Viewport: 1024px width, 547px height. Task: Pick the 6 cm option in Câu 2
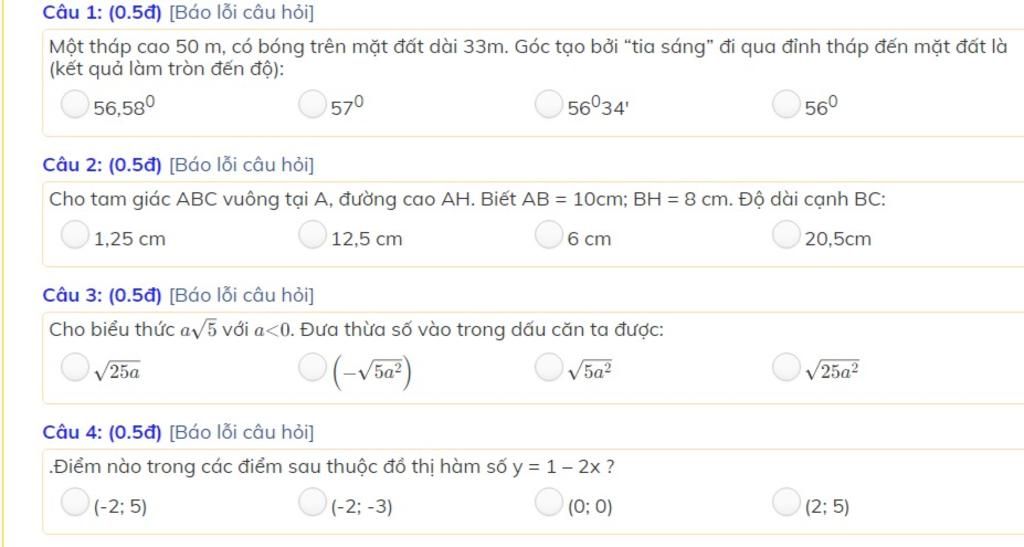click(549, 235)
